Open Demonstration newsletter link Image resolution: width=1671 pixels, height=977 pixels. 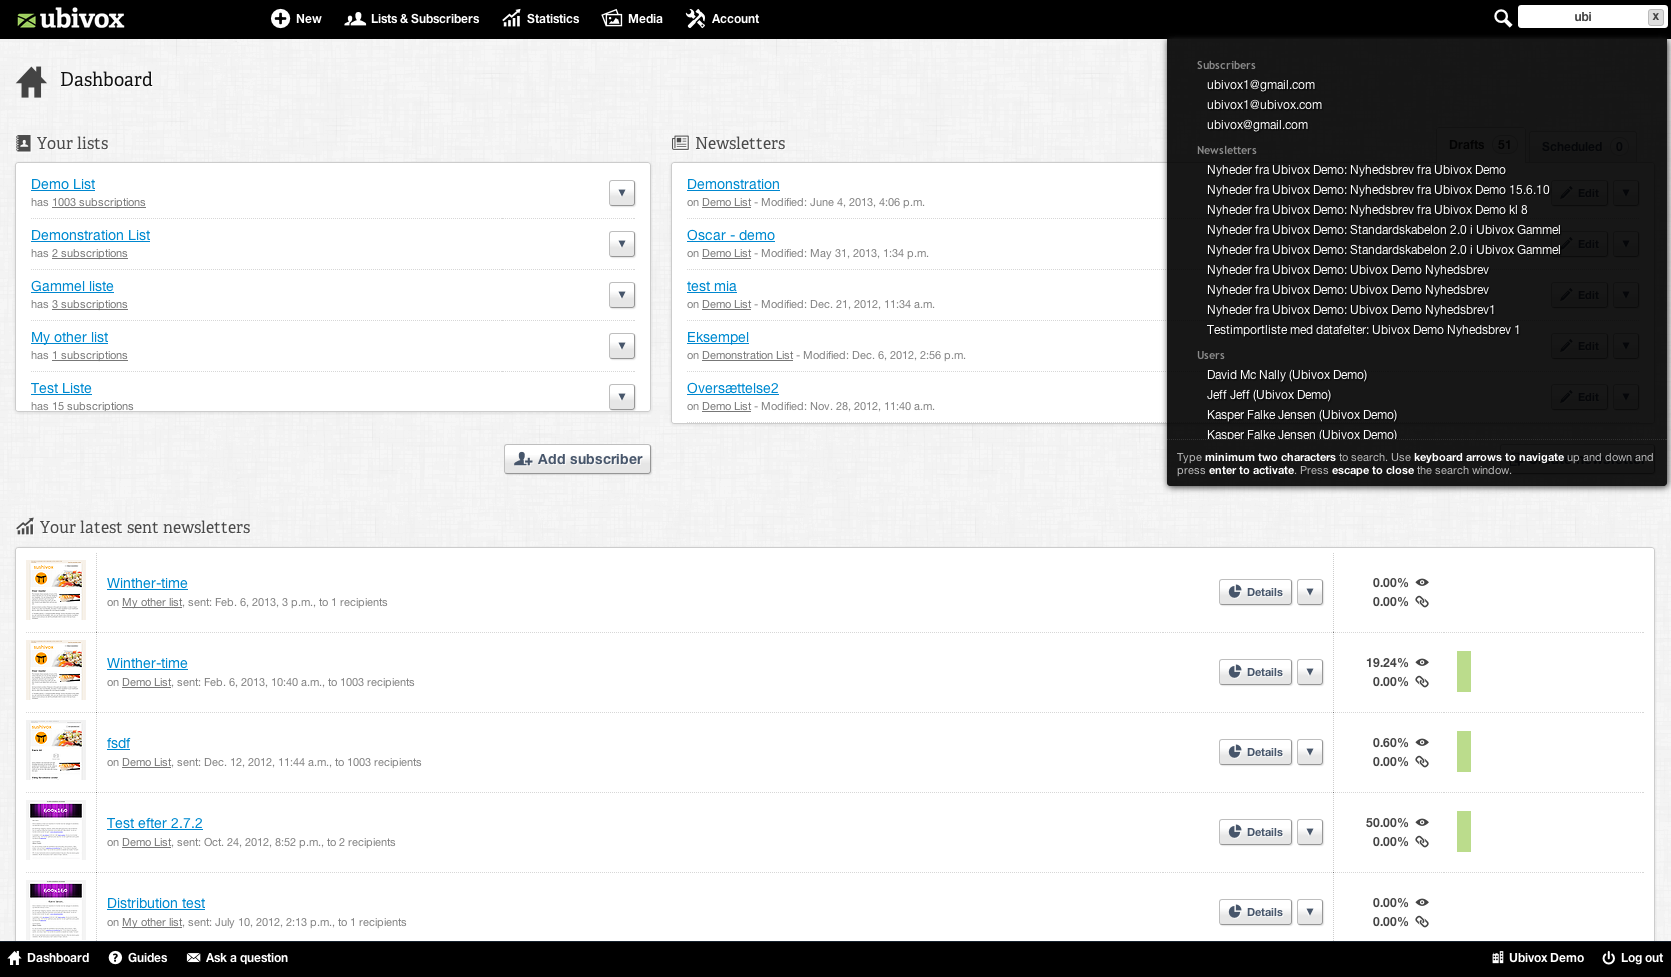733,184
